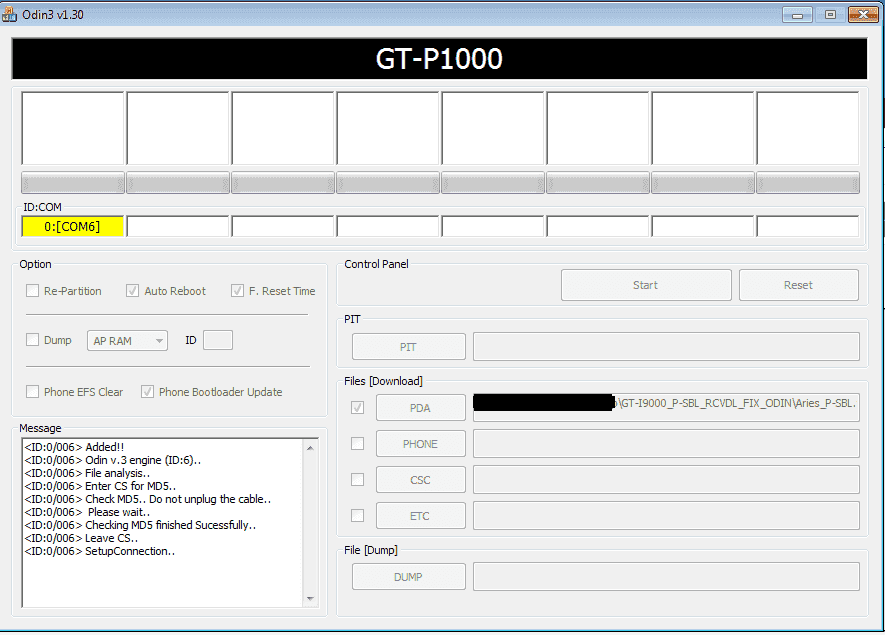
Task: Toggle the Auto Reboot checkbox
Action: click(132, 291)
